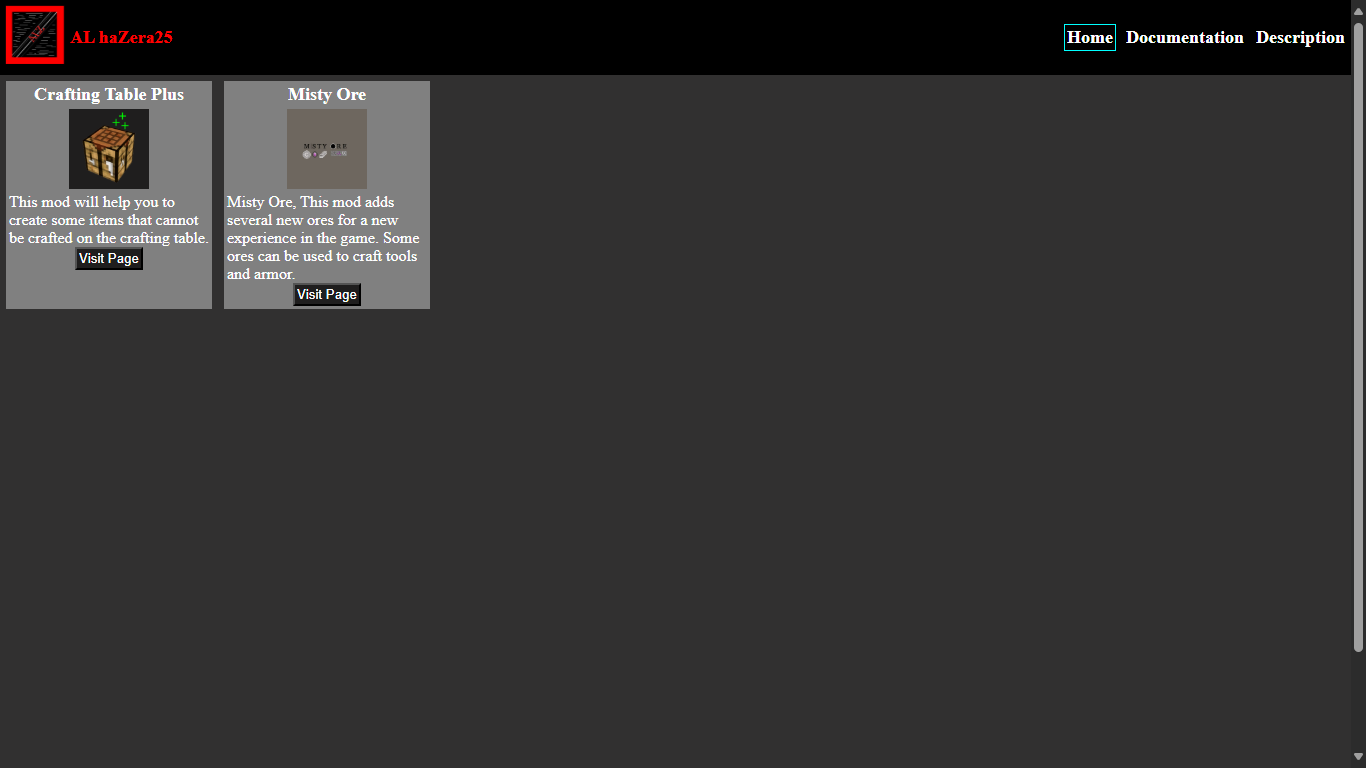The width and height of the screenshot is (1366, 768).
Task: Go to the Documentation page
Action: point(1184,38)
